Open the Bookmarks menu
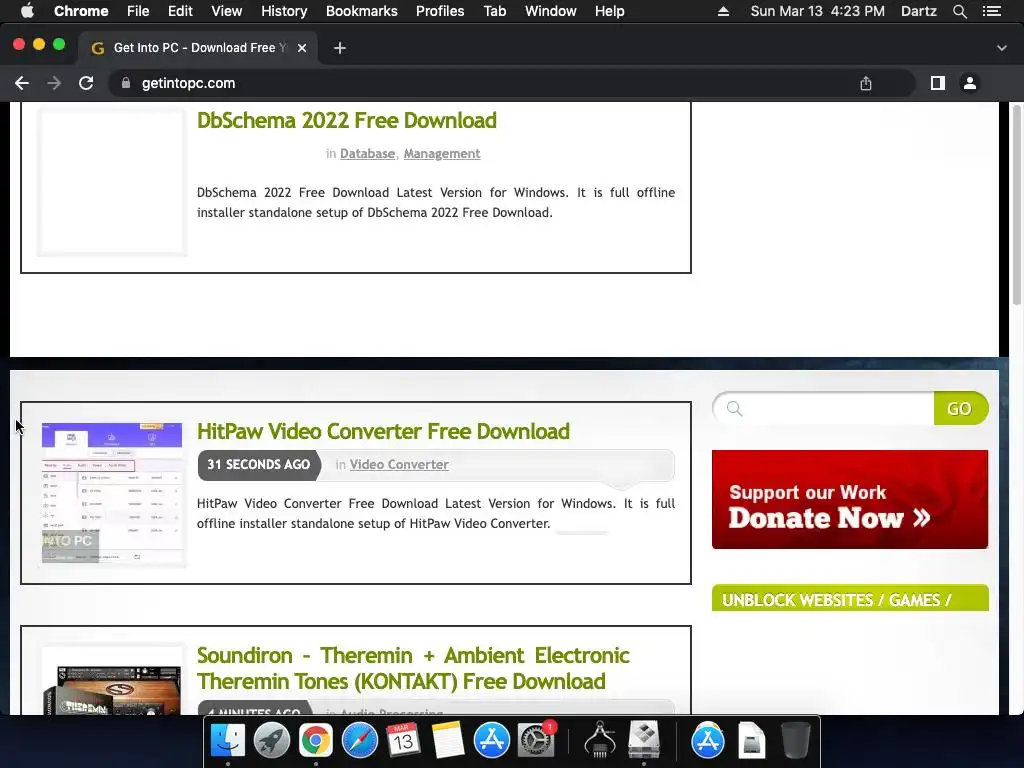 tap(362, 11)
